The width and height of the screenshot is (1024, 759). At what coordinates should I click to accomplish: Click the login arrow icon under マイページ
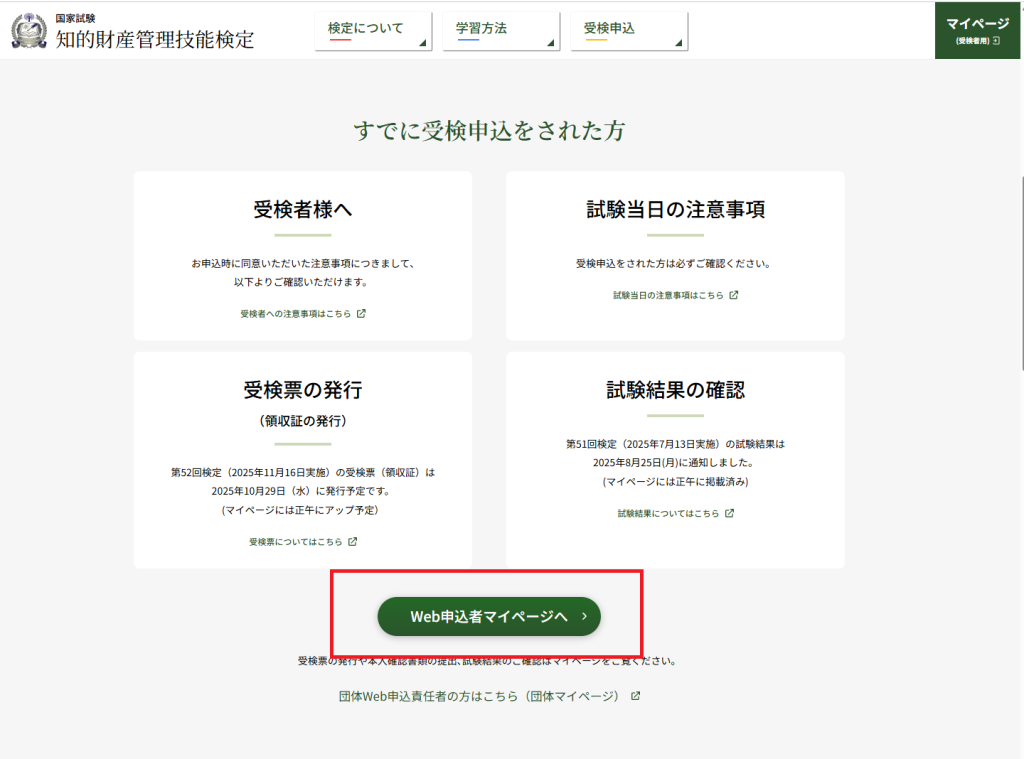(996, 41)
